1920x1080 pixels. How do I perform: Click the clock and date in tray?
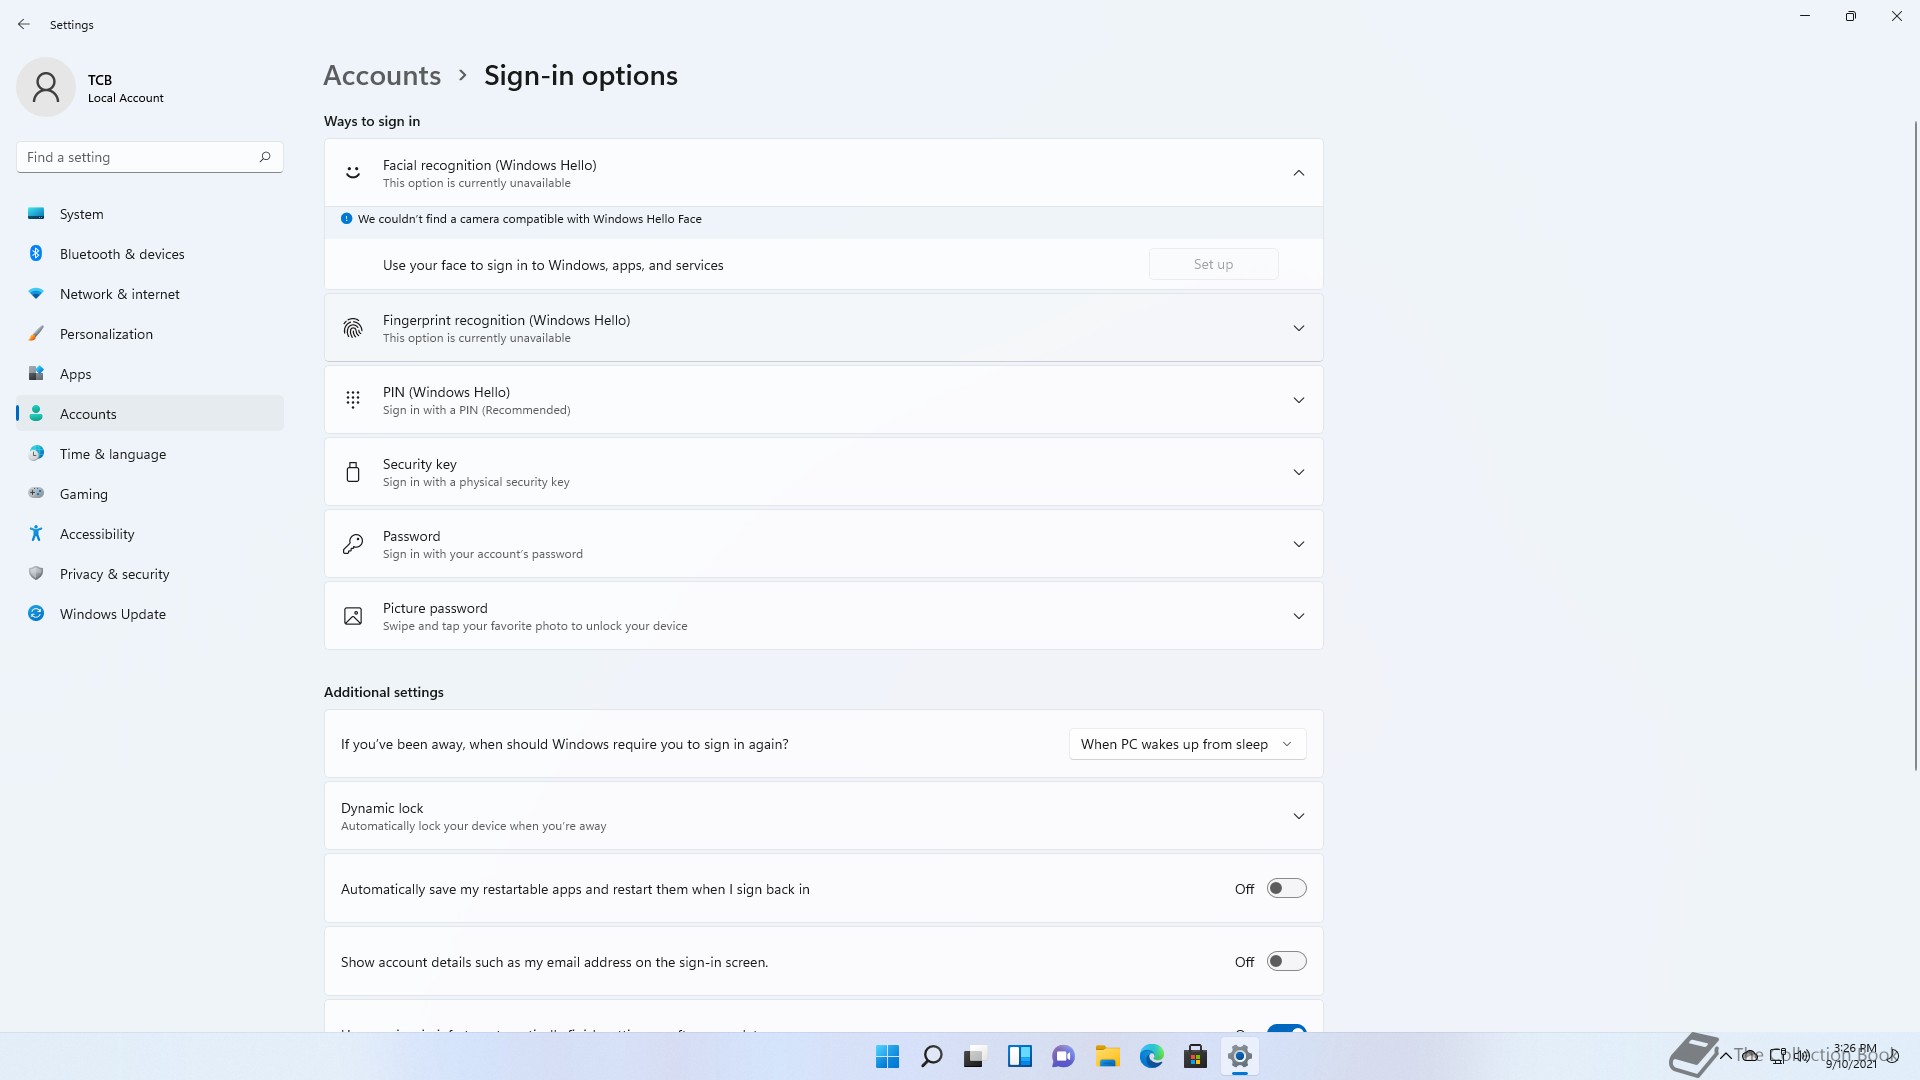pyautogui.click(x=1853, y=1056)
